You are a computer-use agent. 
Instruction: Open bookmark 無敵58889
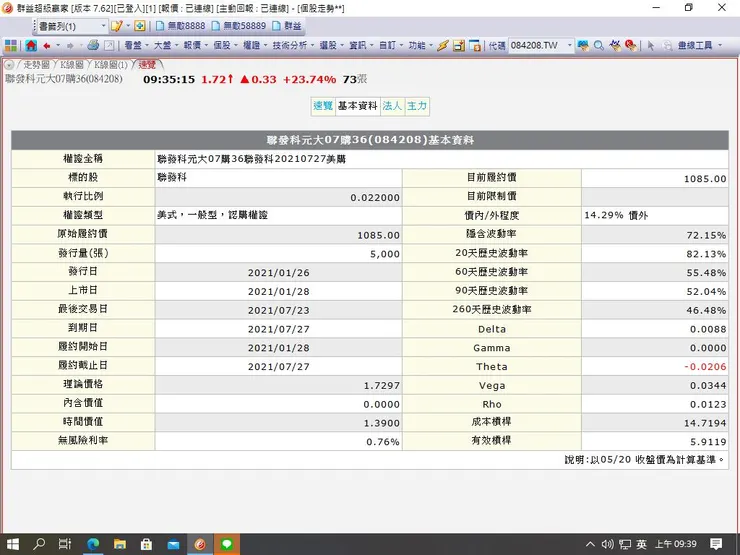coord(239,25)
